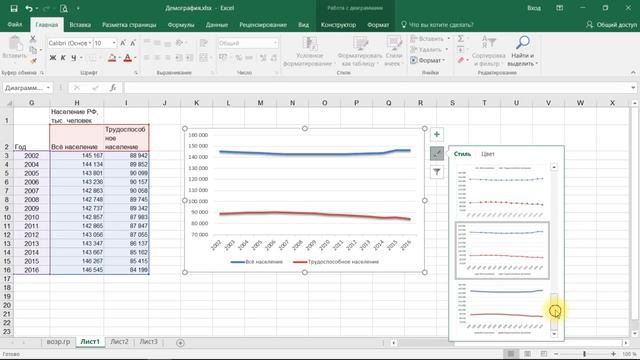The height and width of the screenshot is (360, 640).
Task: Open Найти и выделить magnifier menu
Action: (x=522, y=51)
